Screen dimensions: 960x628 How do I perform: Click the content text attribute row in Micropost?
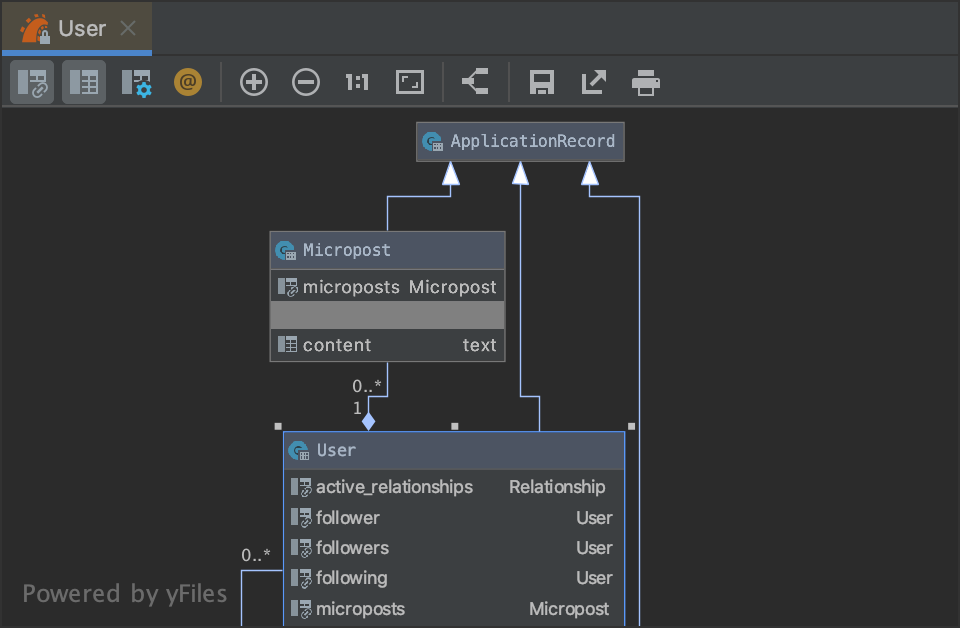coord(387,344)
